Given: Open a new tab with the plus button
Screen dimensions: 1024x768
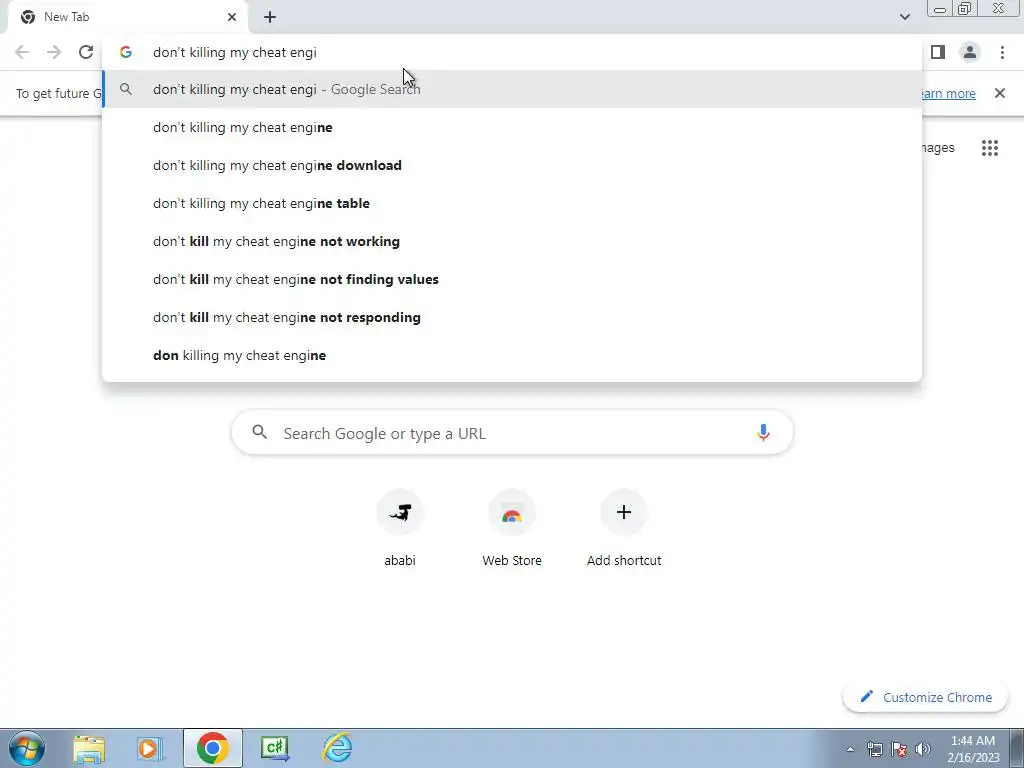Looking at the screenshot, I should pos(270,18).
